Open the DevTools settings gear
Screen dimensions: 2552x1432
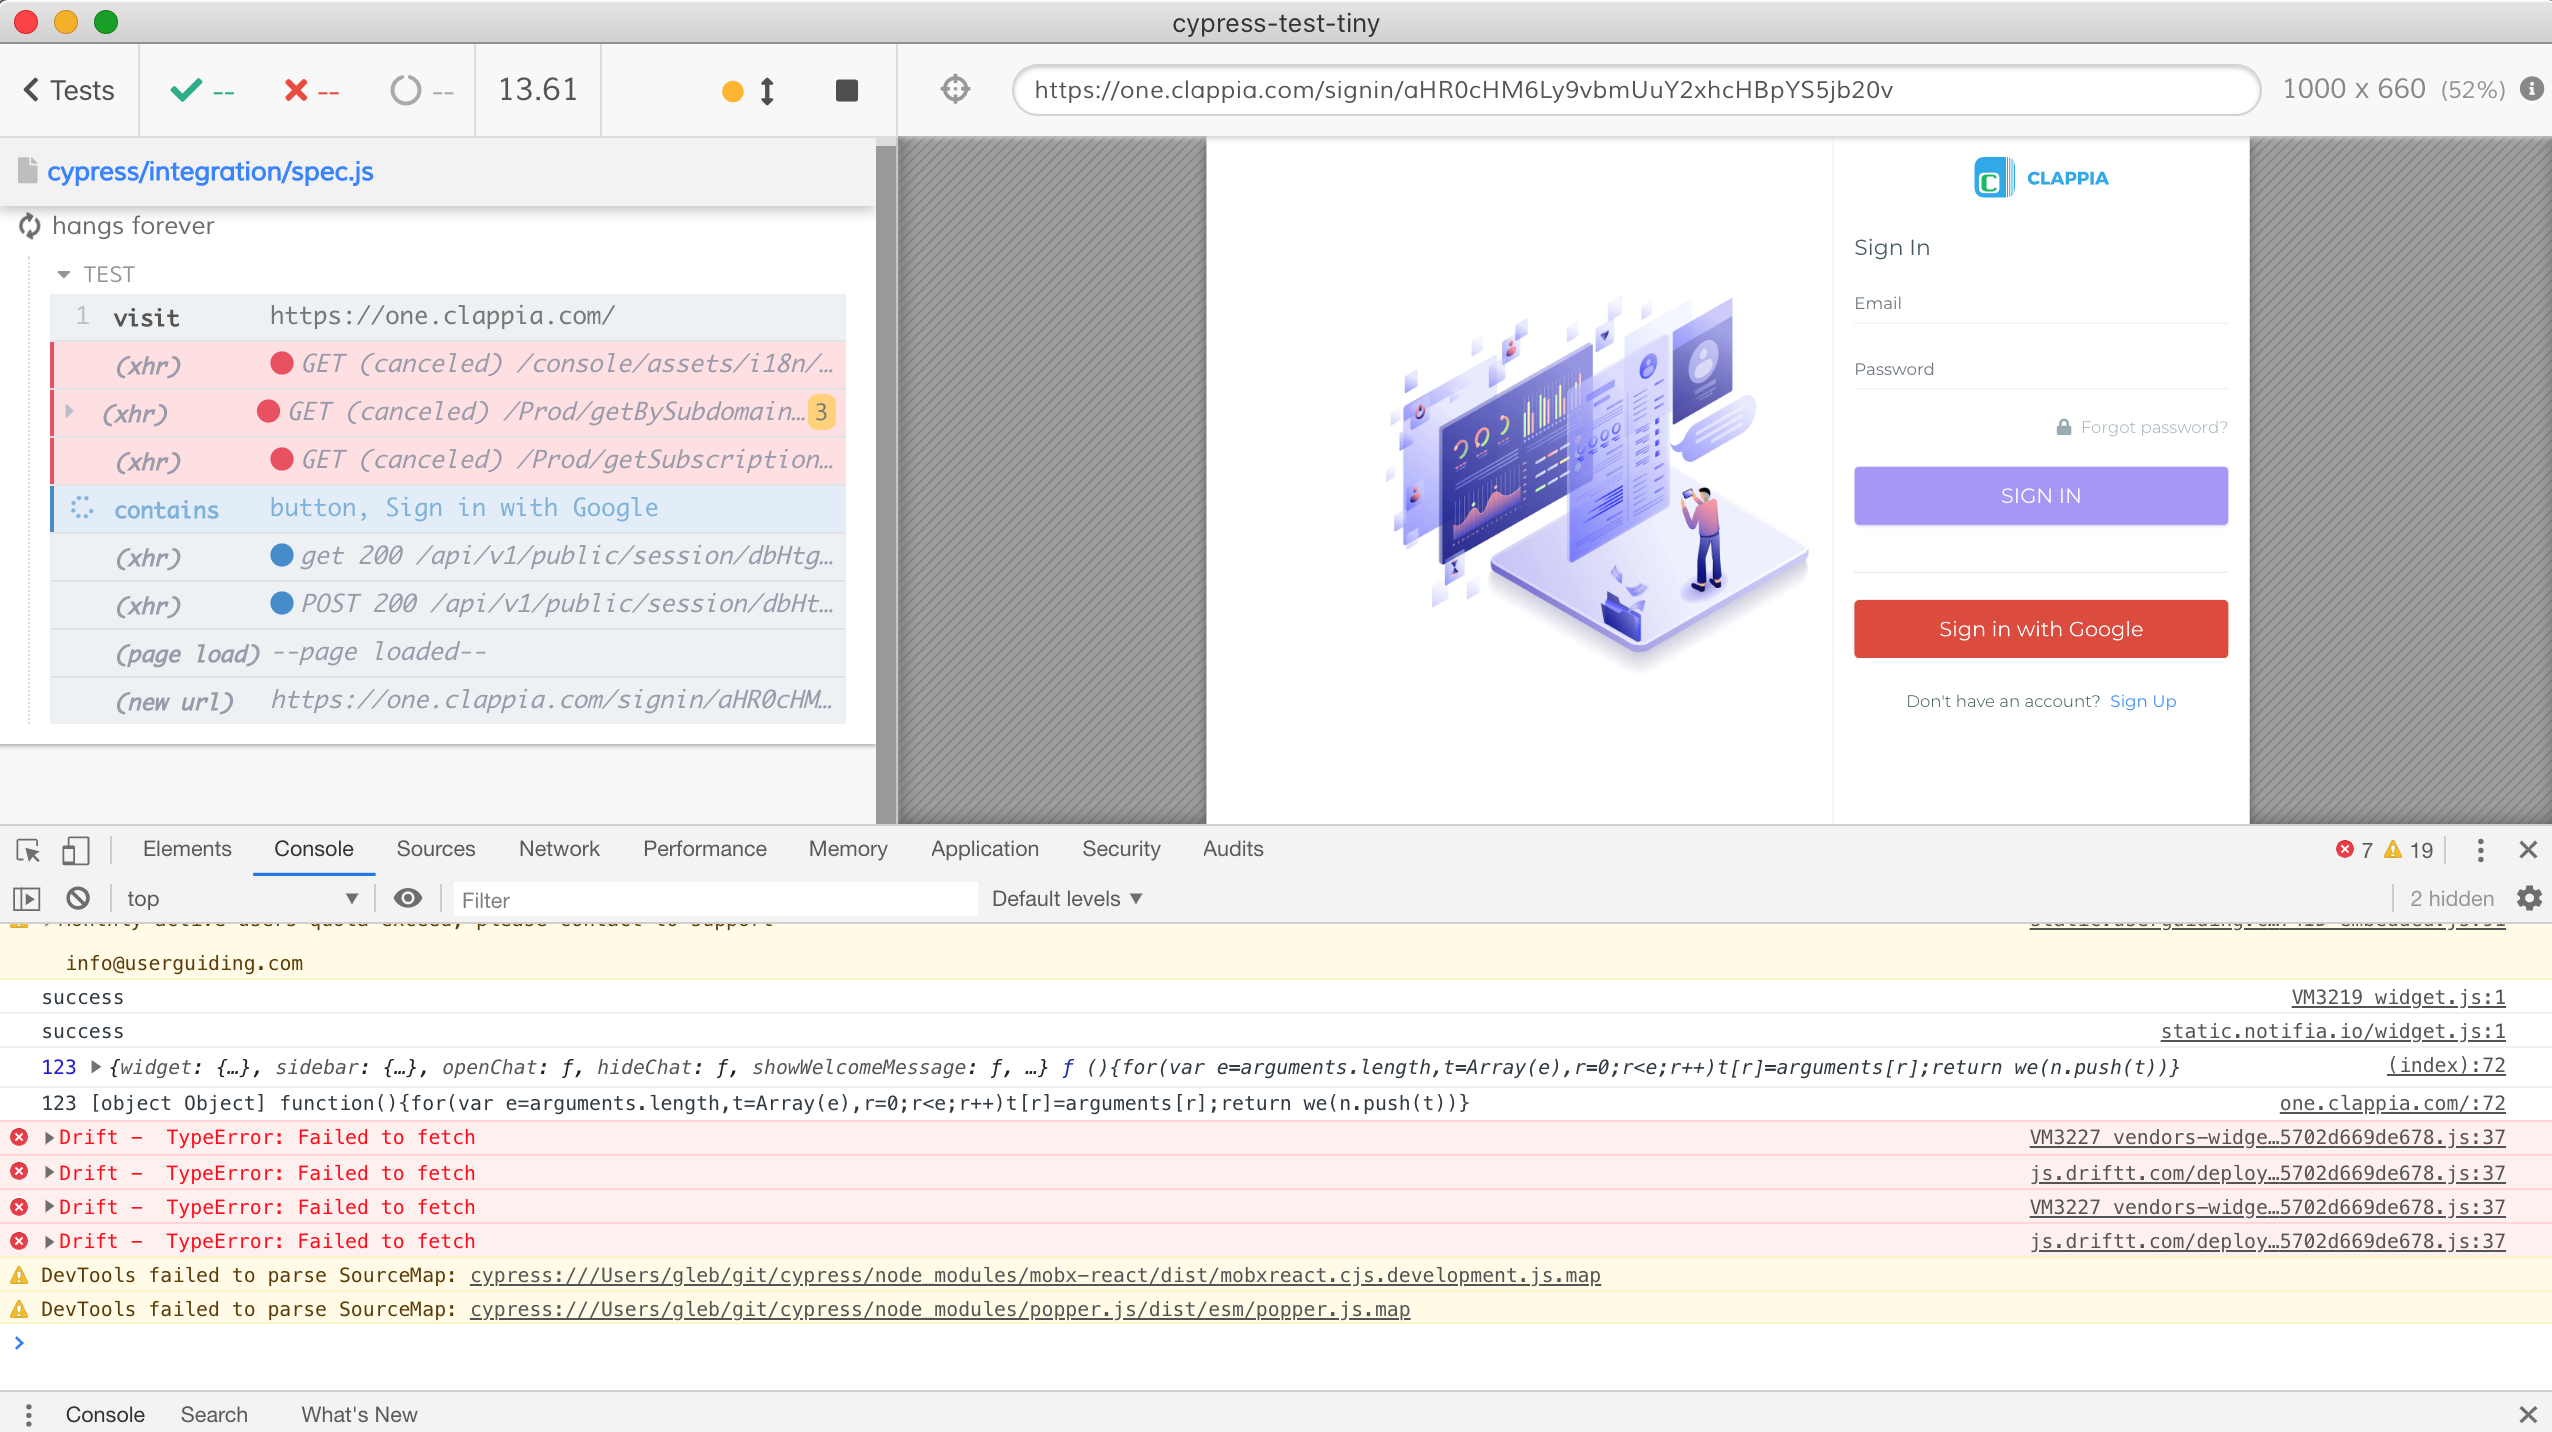coord(2530,898)
